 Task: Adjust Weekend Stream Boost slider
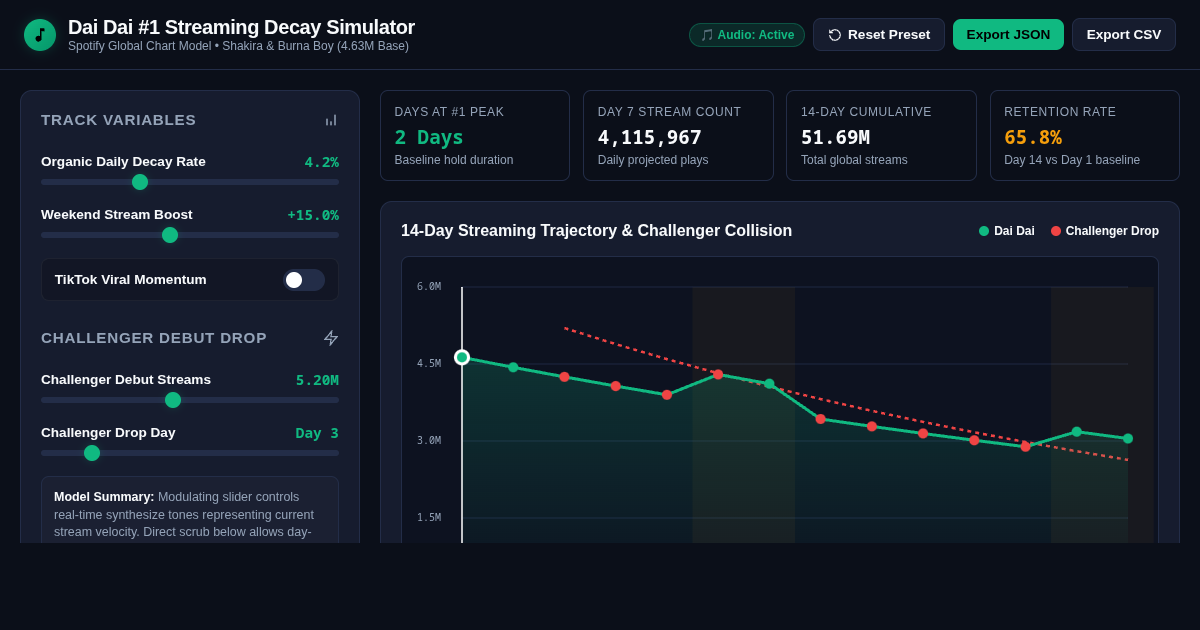[190, 235]
